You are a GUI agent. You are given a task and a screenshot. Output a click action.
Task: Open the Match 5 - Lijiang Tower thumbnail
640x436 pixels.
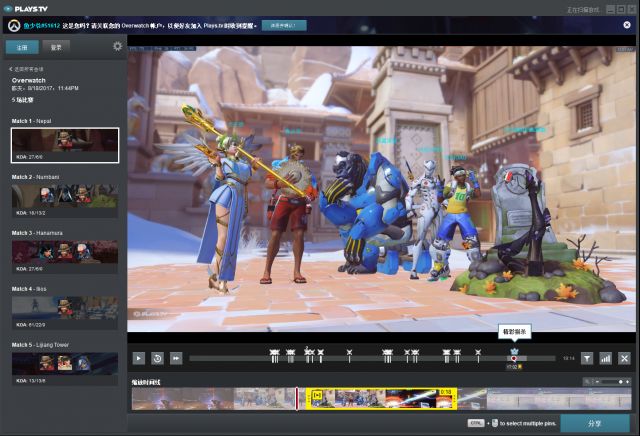[65, 369]
